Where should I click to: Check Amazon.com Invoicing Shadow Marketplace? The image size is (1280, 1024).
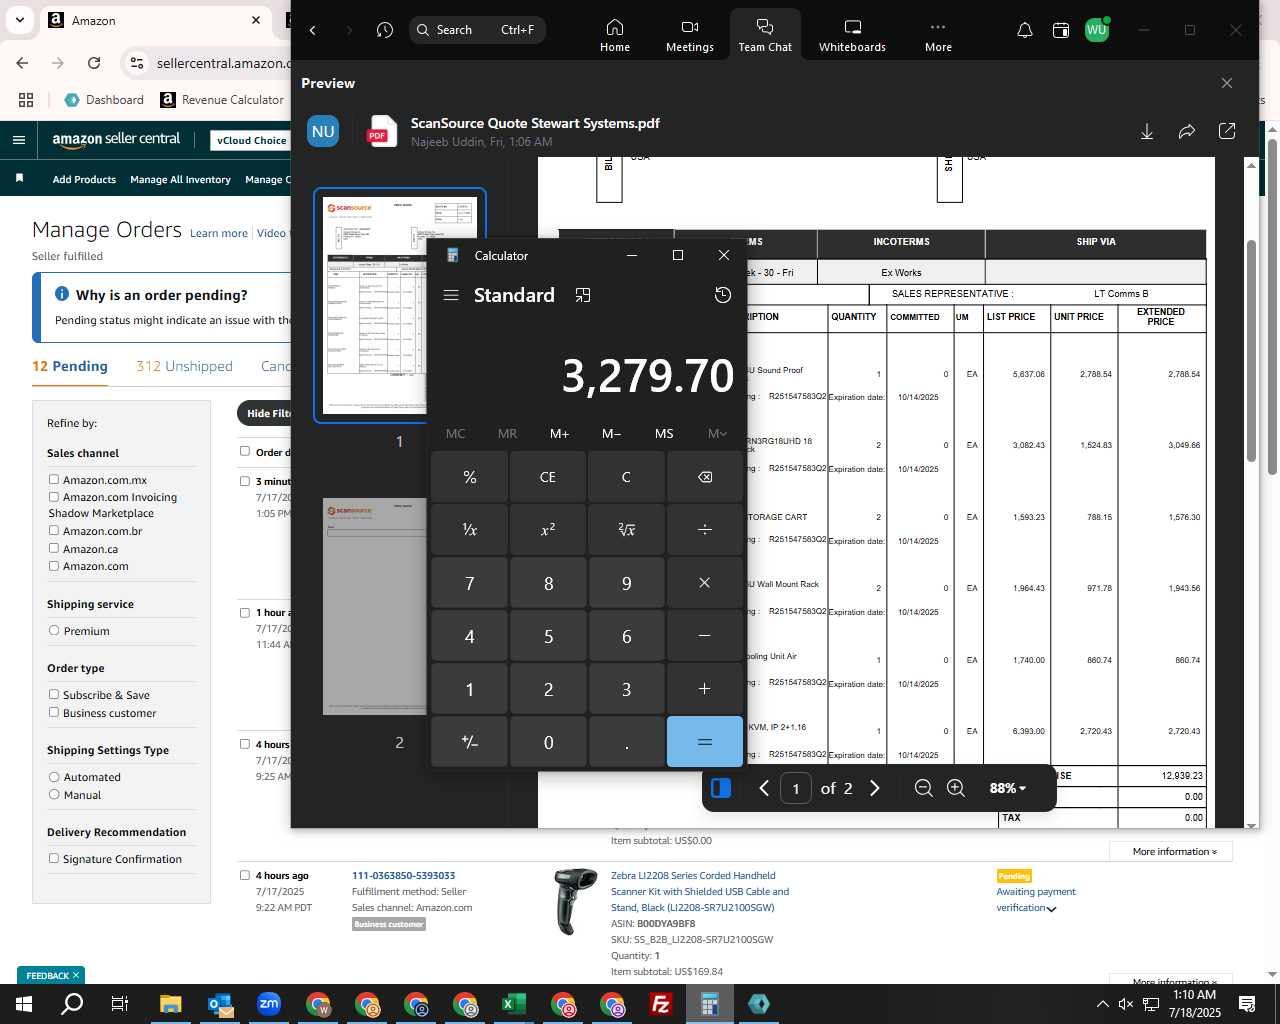(54, 497)
